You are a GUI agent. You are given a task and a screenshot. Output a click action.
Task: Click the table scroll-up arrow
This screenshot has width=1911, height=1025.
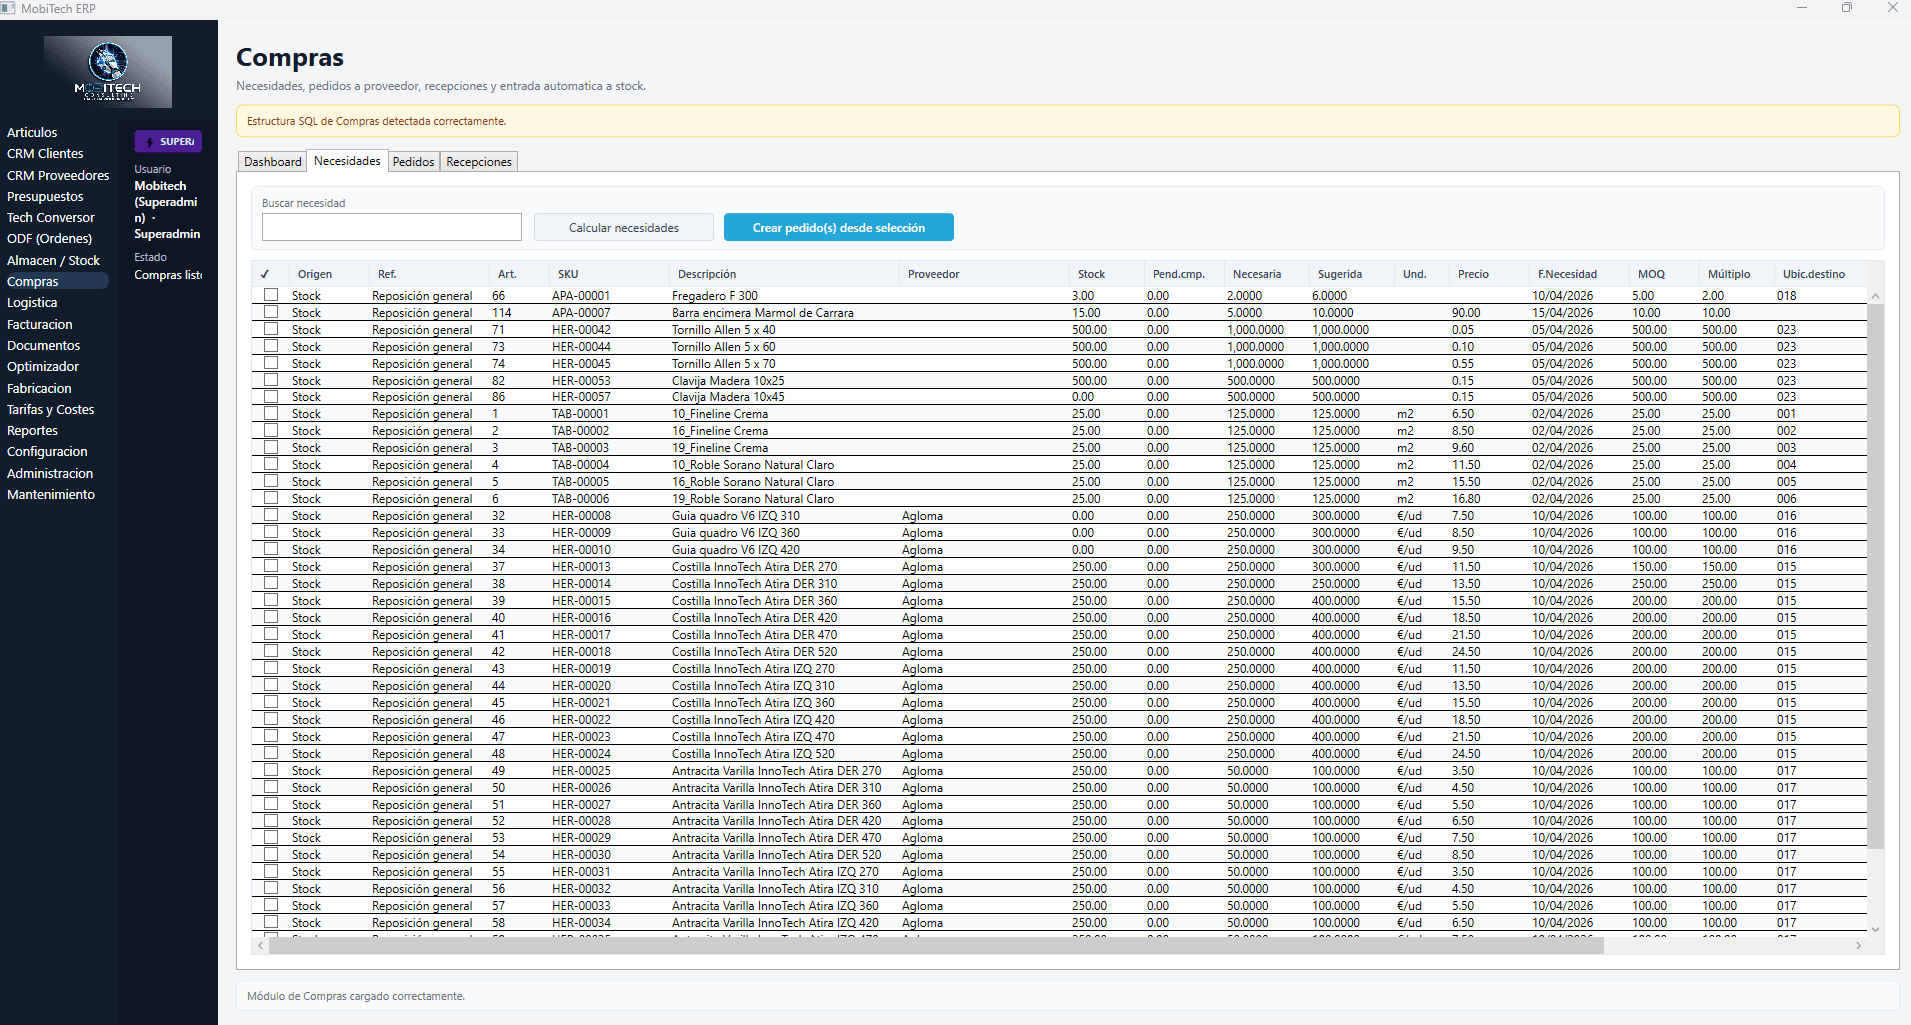click(x=1875, y=296)
